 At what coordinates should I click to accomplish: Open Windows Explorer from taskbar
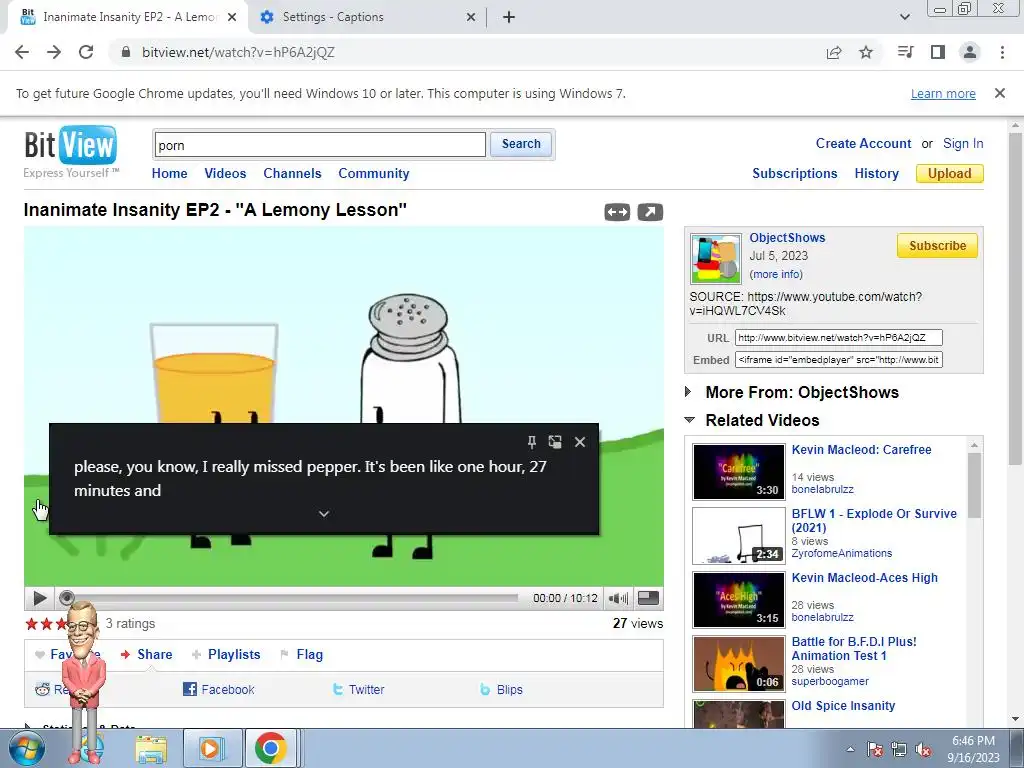pos(151,749)
